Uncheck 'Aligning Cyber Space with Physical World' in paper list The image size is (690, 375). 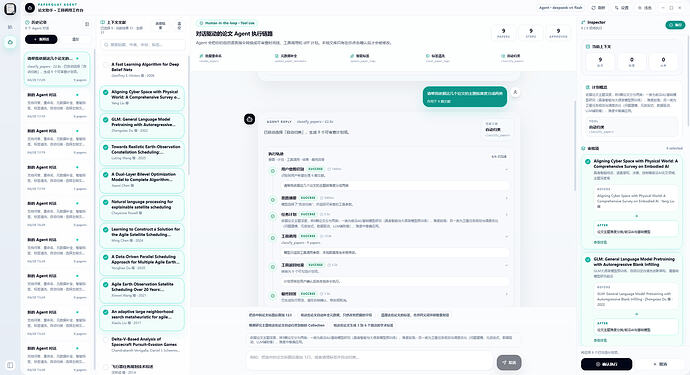(106, 92)
